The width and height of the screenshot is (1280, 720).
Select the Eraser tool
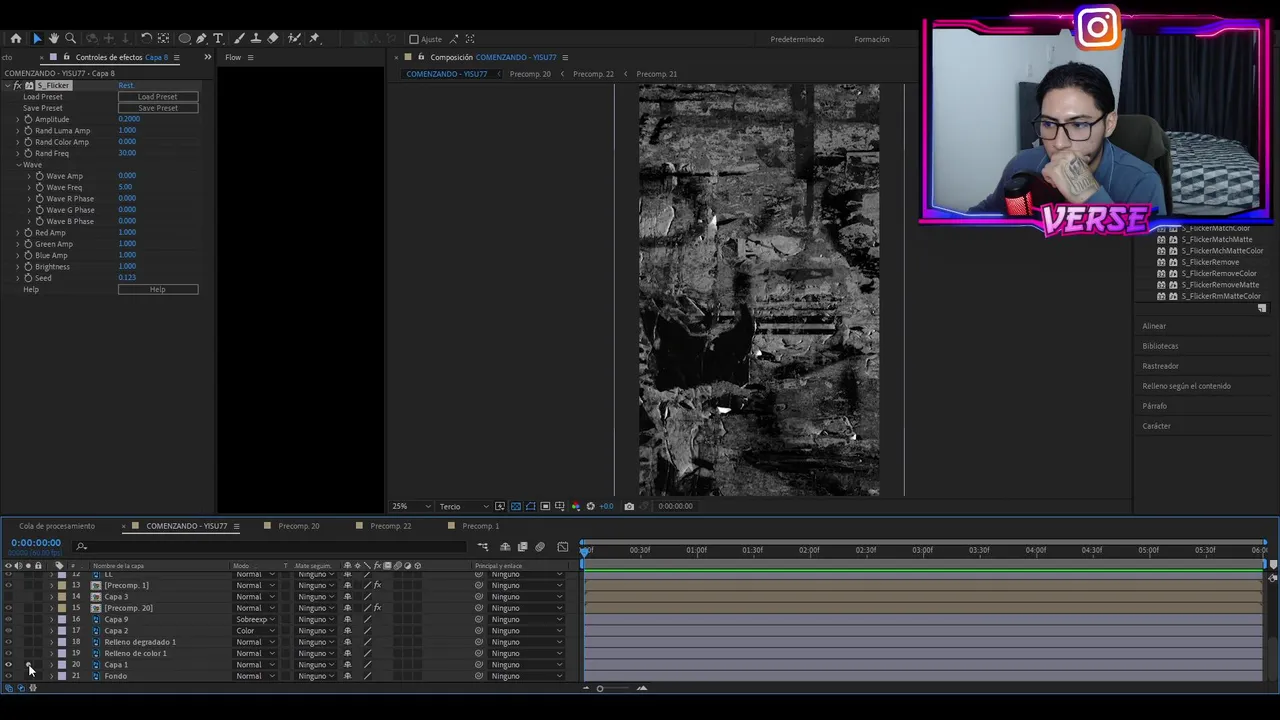tap(273, 39)
